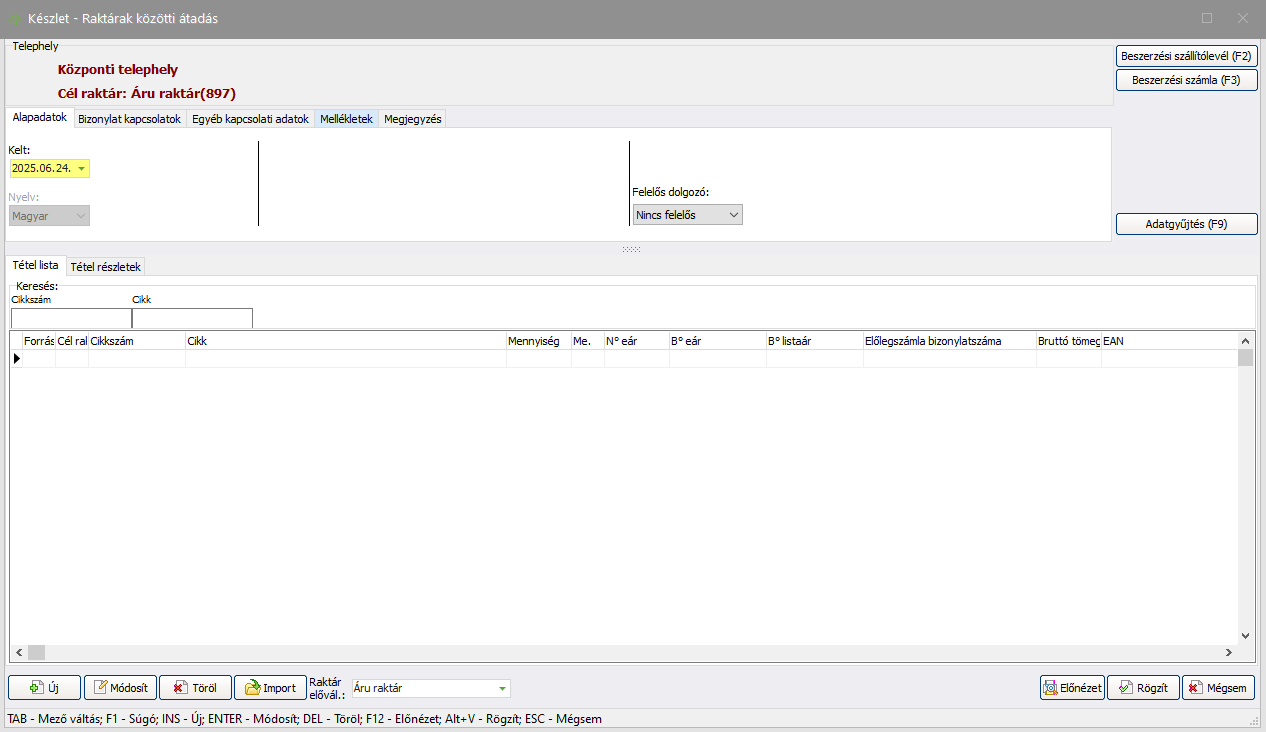Click the horizontal scrollbar right arrow
This screenshot has height=732, width=1266.
(x=1228, y=652)
